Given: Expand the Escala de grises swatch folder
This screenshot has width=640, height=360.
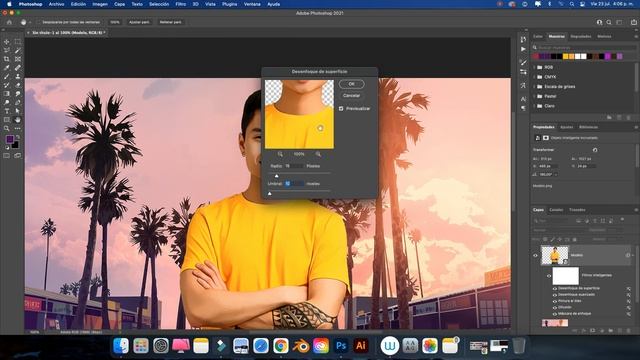Looking at the screenshot, I should 535,87.
